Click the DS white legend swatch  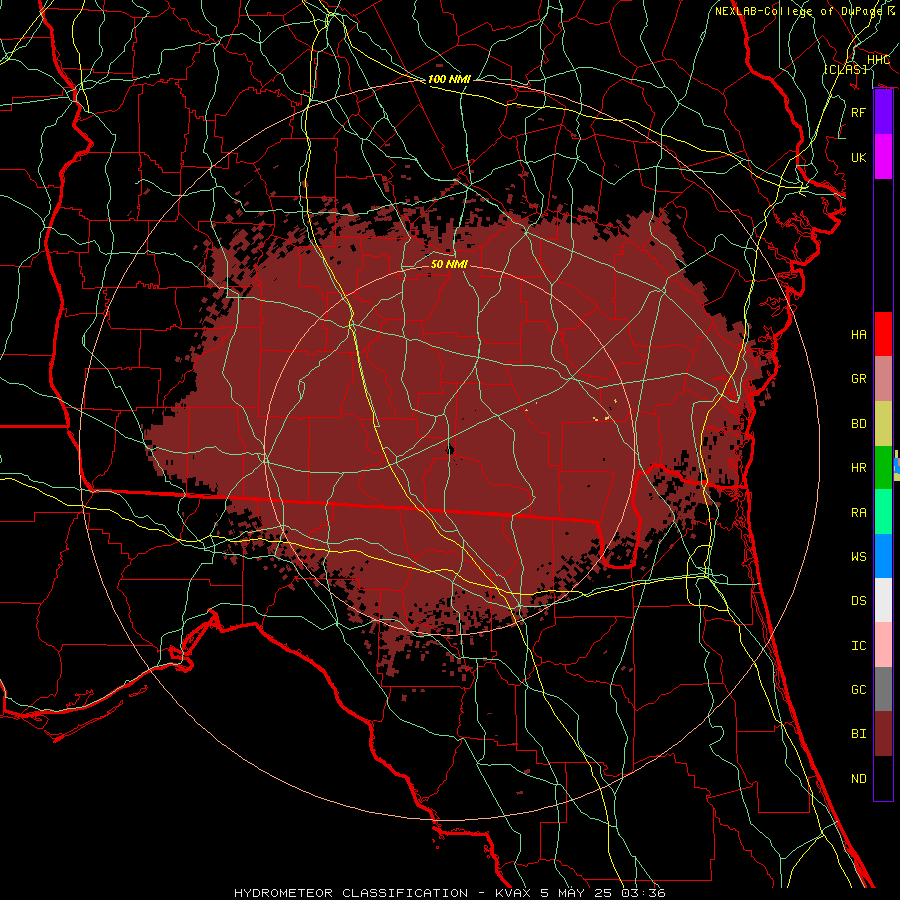pyautogui.click(x=883, y=600)
